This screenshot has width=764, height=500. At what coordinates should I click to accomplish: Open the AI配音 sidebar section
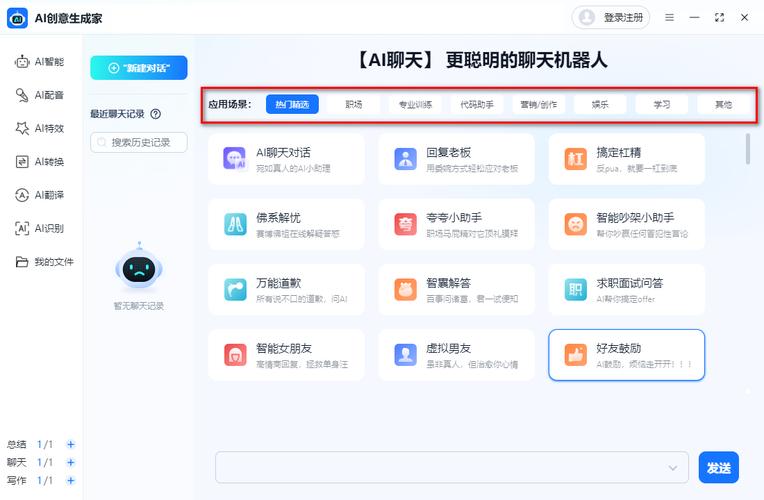pyautogui.click(x=39, y=95)
